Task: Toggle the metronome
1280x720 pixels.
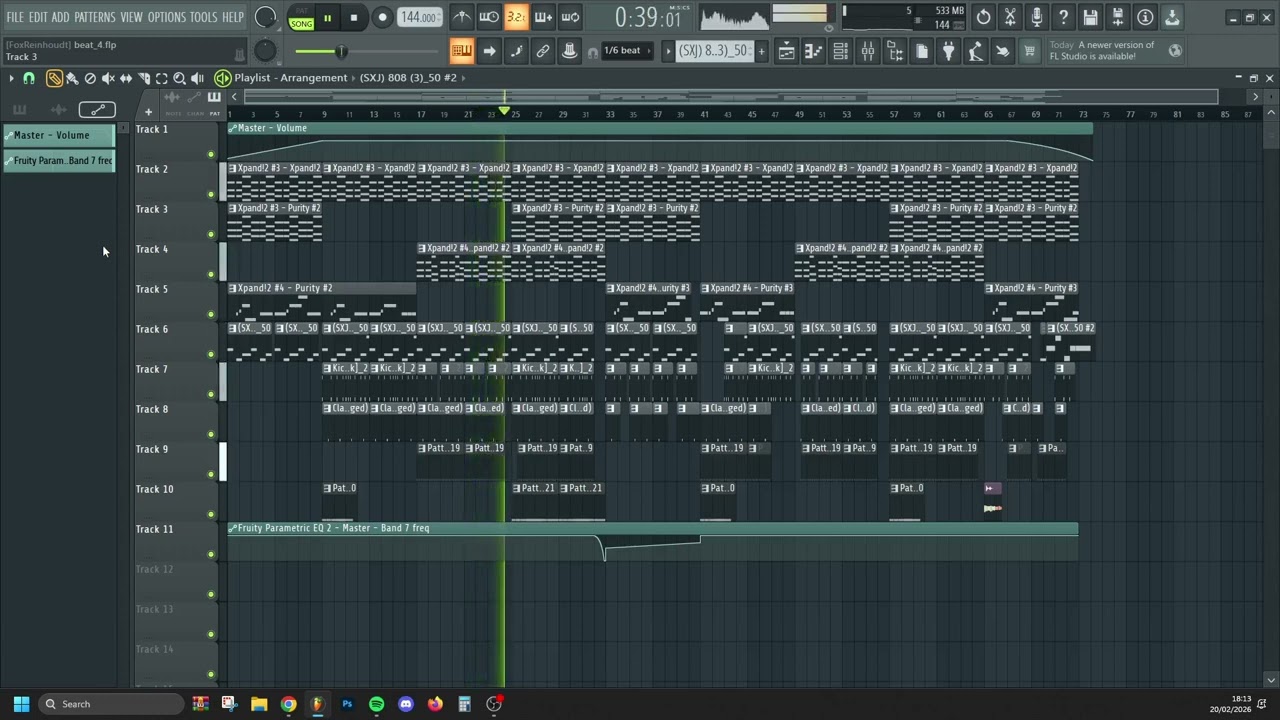Action: (x=462, y=17)
